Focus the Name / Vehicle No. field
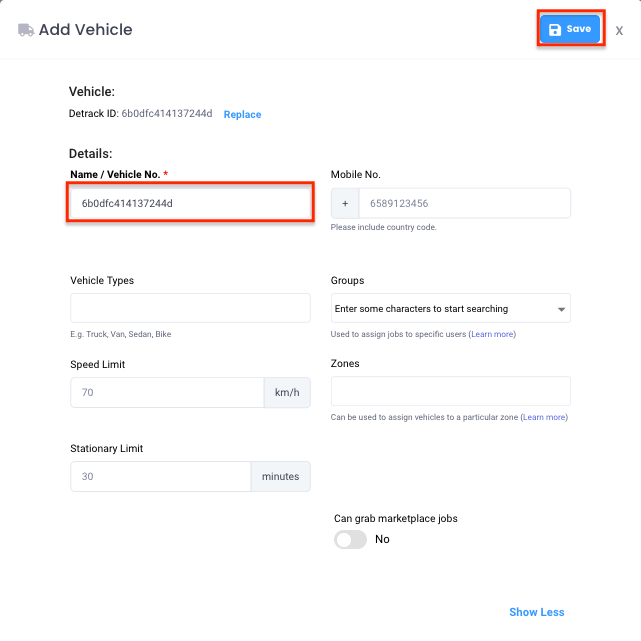This screenshot has height=641, width=641. pos(190,203)
